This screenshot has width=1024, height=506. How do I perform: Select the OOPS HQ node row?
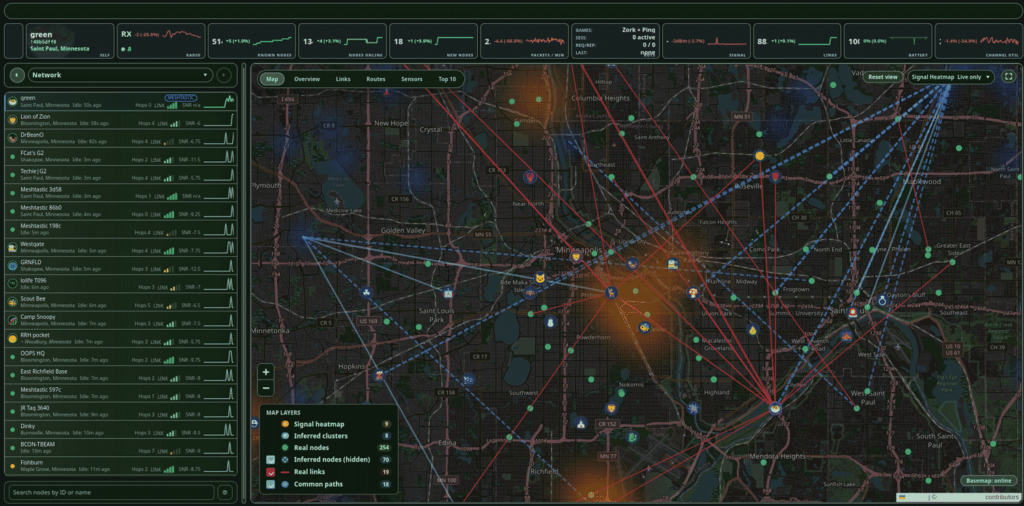(x=121, y=356)
